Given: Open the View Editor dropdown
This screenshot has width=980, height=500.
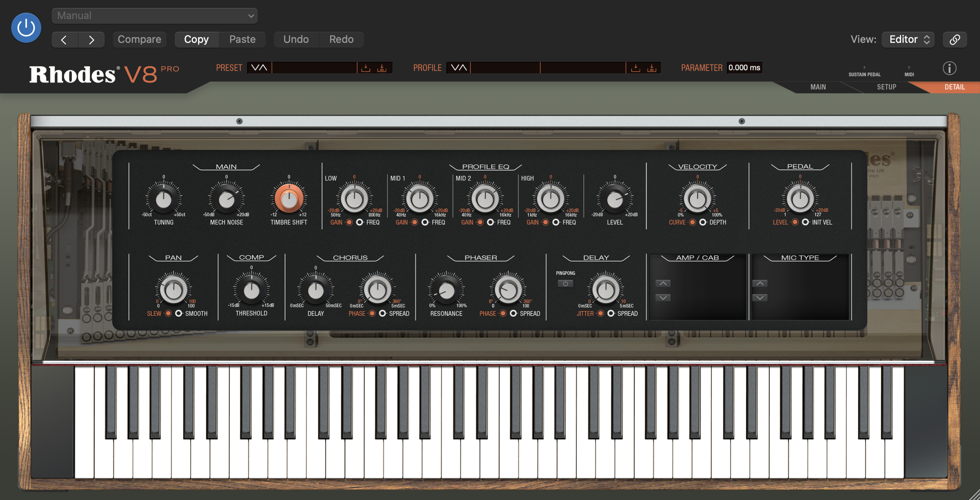Looking at the screenshot, I should pos(908,39).
